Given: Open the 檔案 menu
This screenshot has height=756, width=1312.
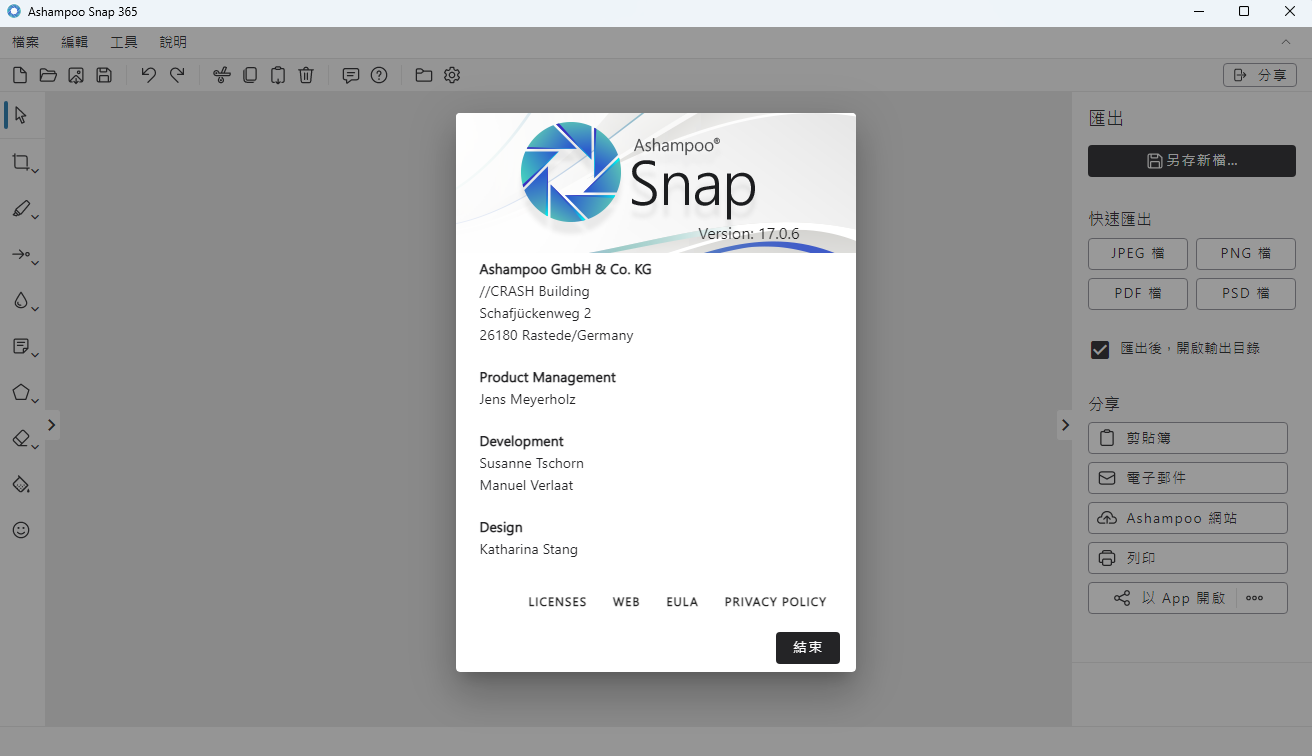Looking at the screenshot, I should tap(26, 42).
